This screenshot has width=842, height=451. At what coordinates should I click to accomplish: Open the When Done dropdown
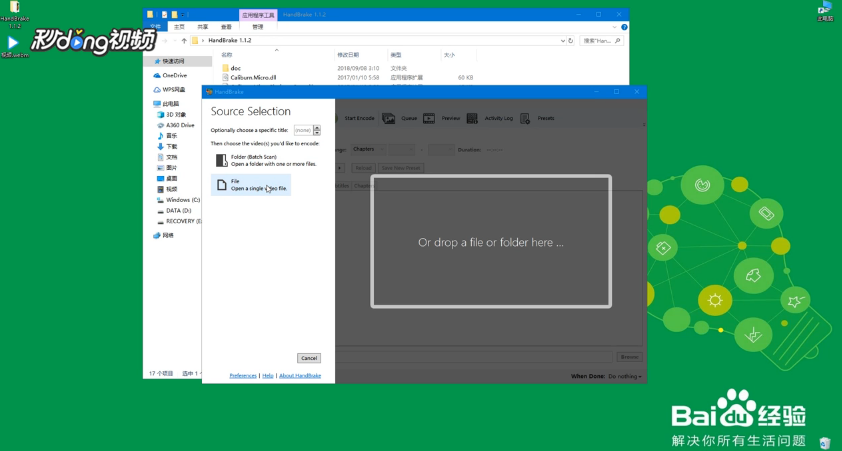coord(625,376)
